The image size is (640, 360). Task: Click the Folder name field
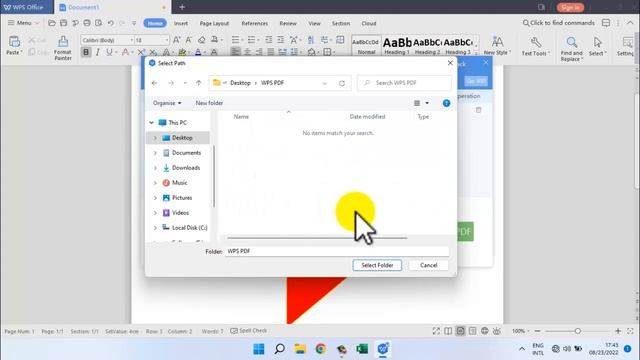[x=337, y=251]
